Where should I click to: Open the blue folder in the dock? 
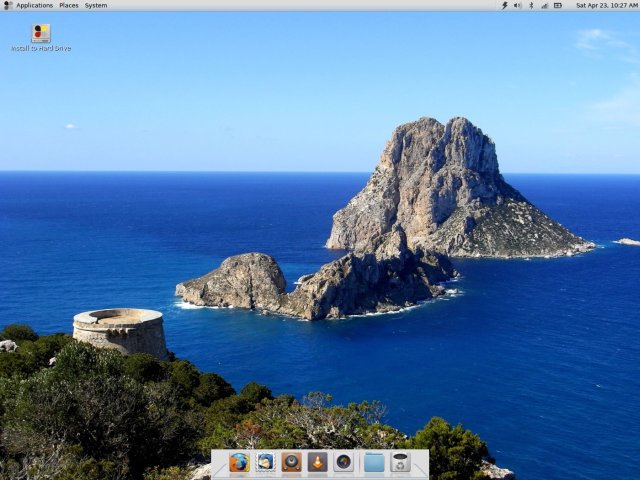(x=374, y=462)
